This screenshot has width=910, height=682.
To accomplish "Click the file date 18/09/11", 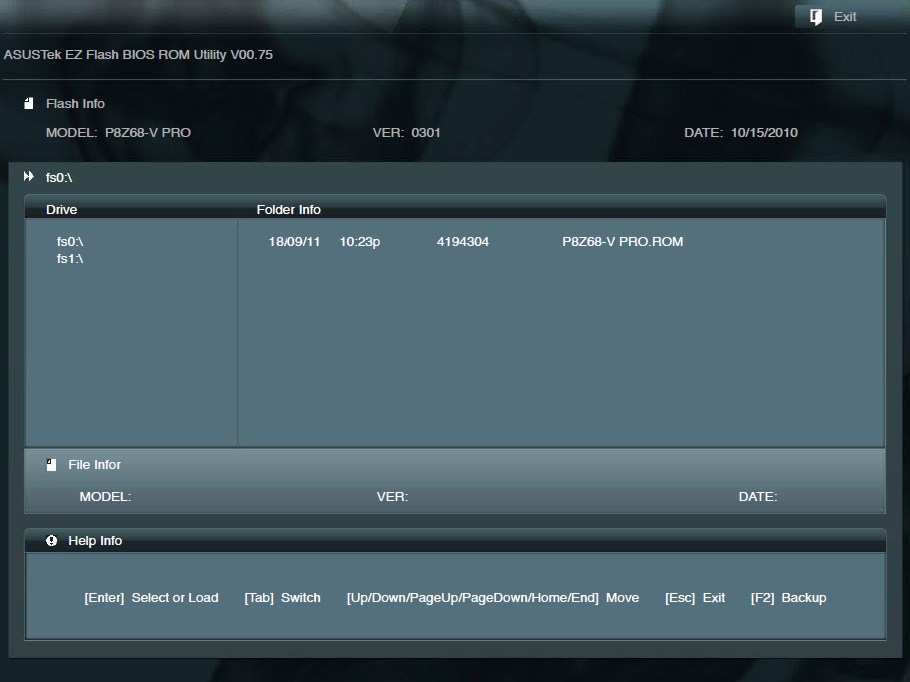I will point(294,242).
